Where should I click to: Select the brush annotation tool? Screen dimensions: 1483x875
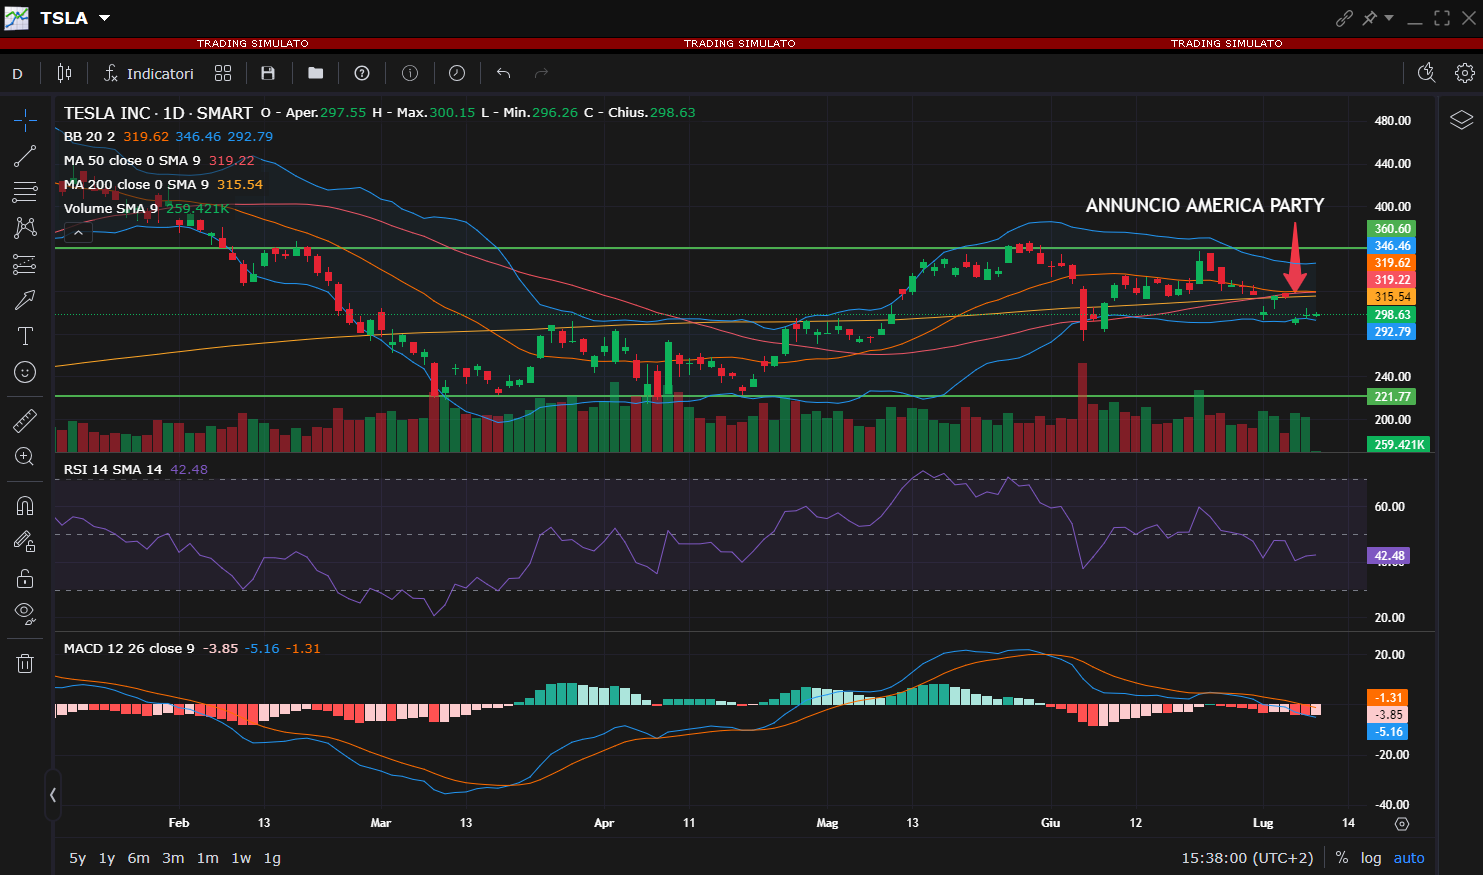click(x=25, y=300)
